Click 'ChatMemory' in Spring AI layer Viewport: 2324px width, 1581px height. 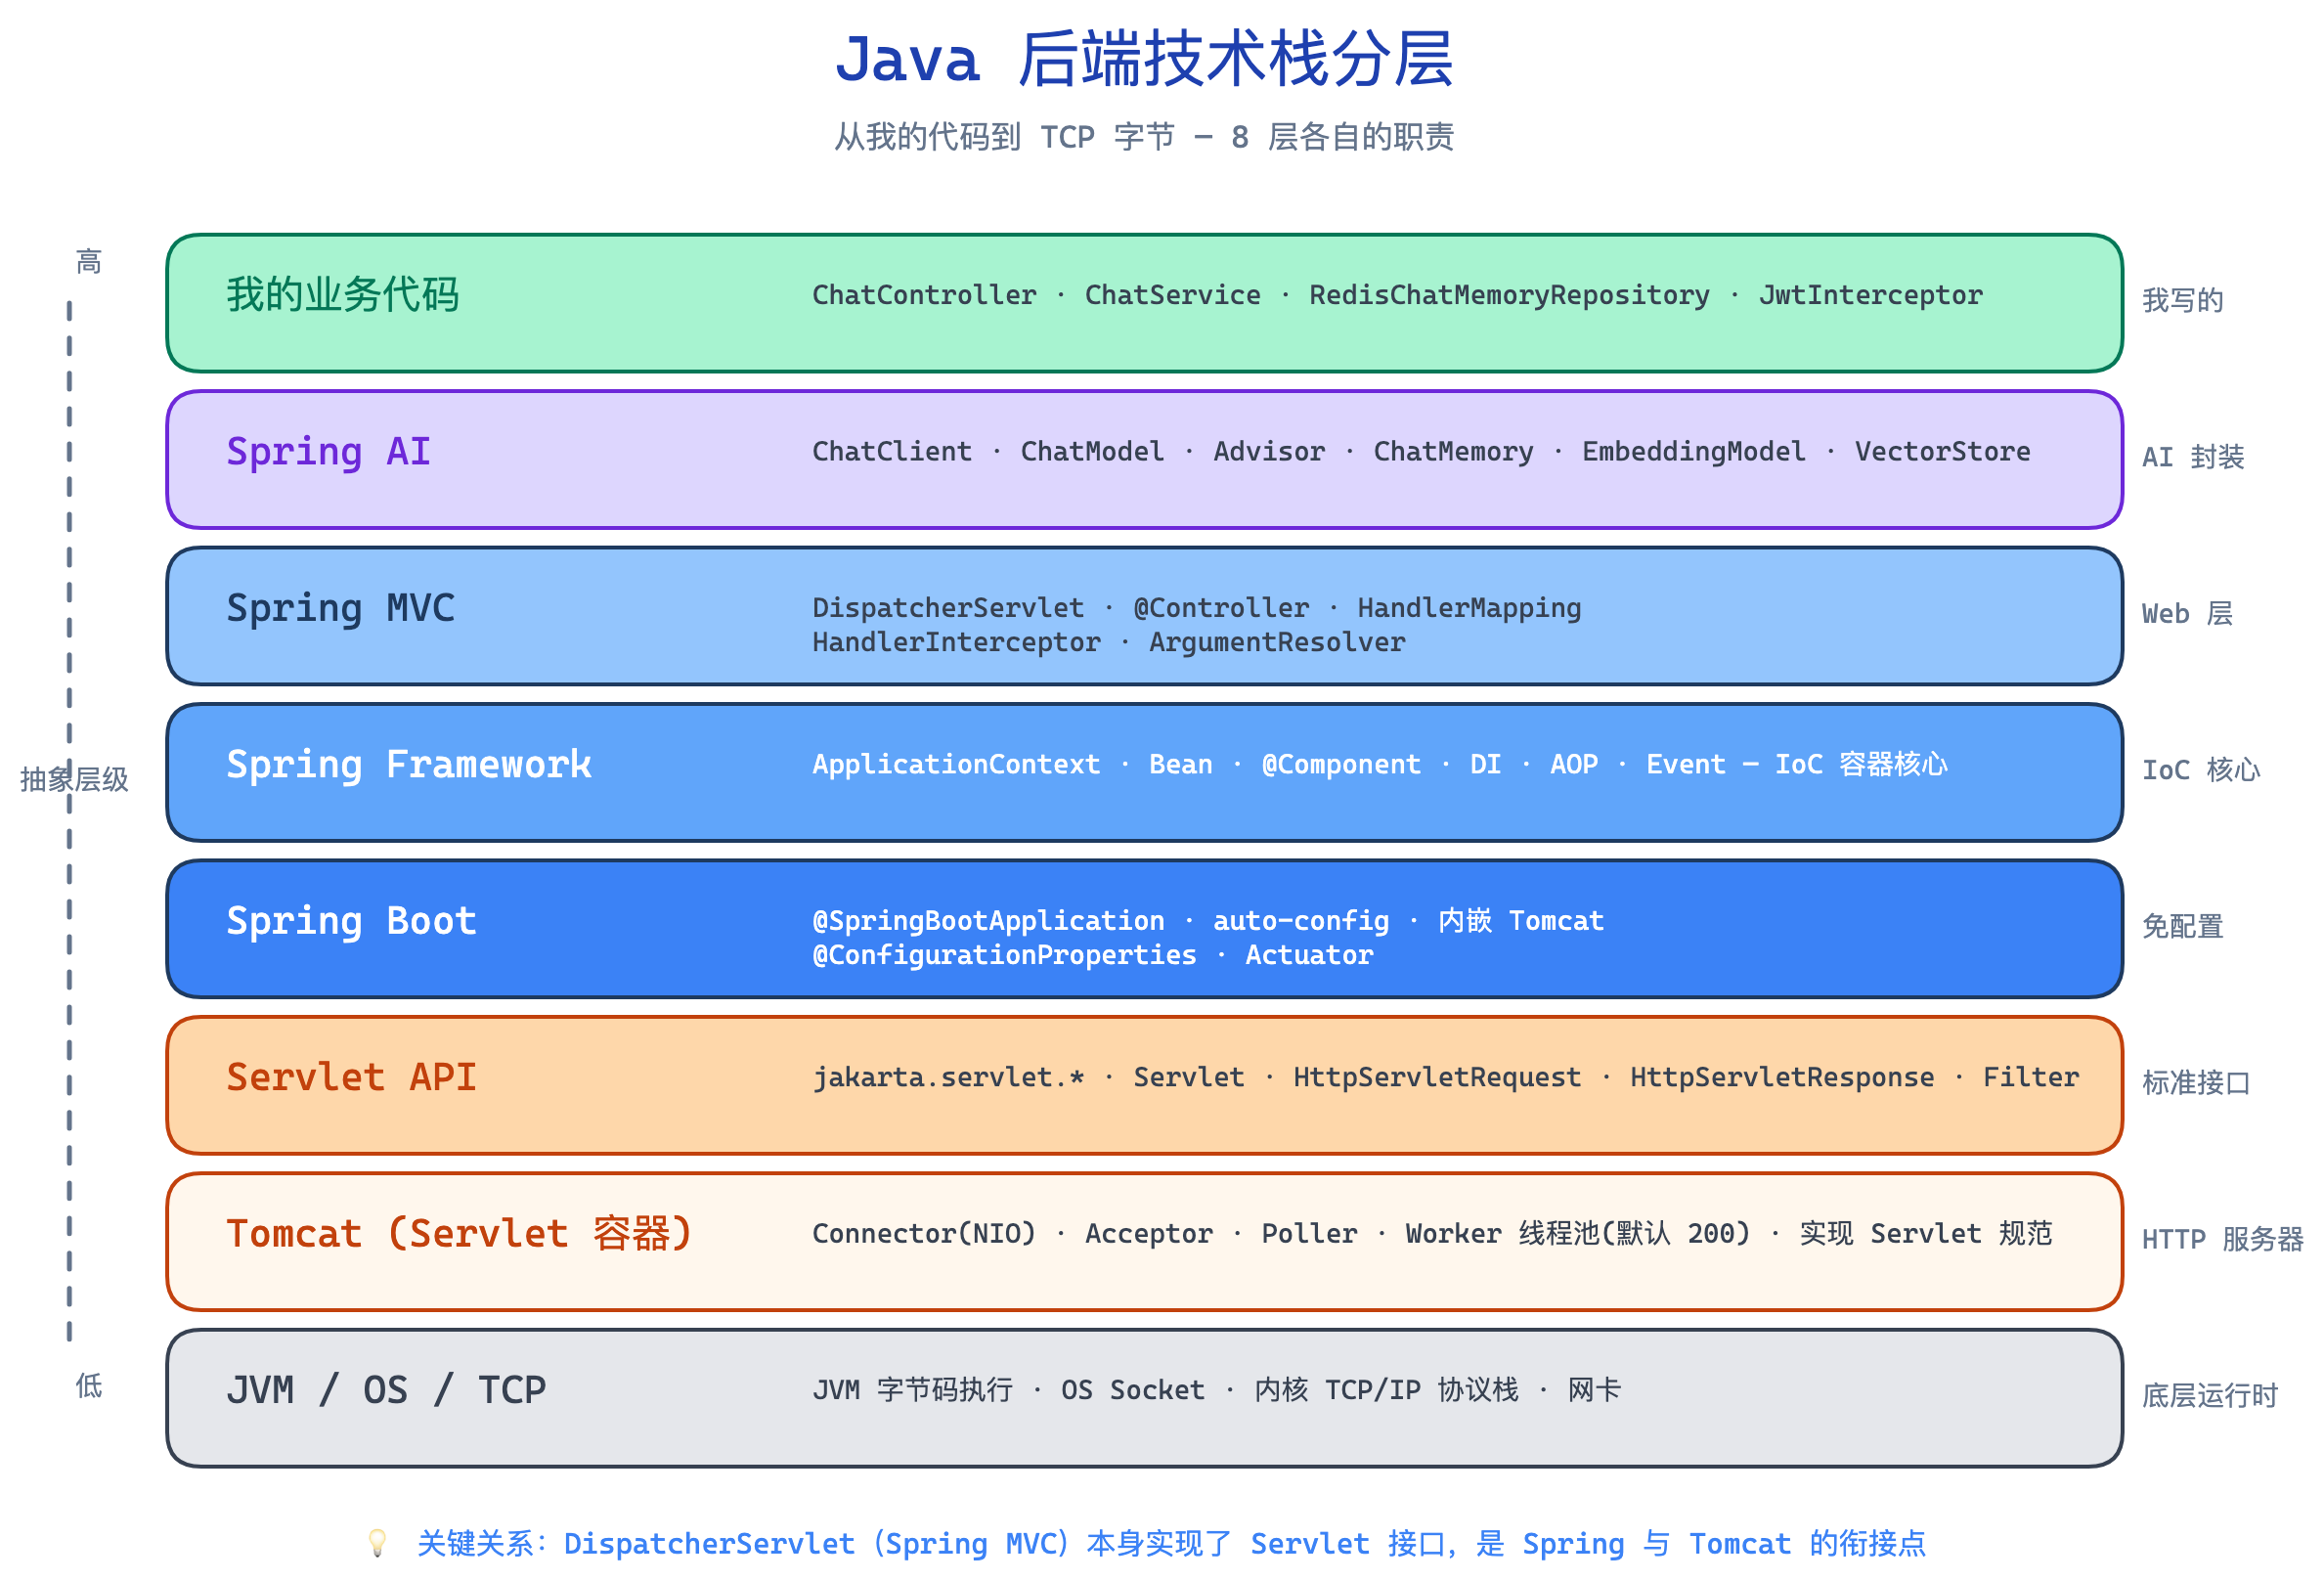point(1453,452)
